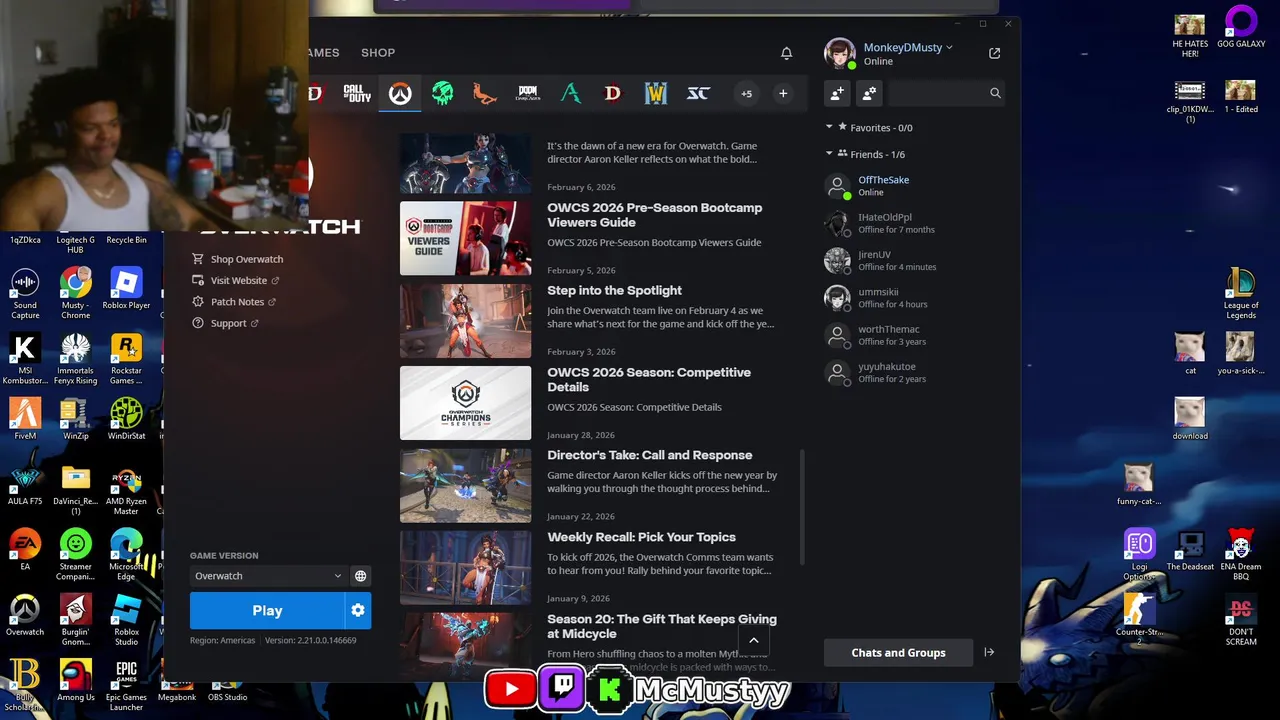
Task: Open the Overwatch desktop shortcut
Action: [x=25, y=616]
